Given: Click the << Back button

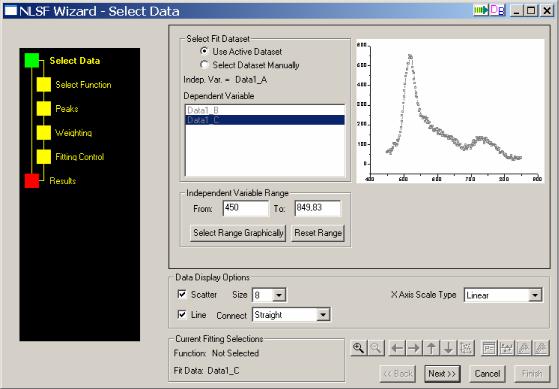Looking at the screenshot, I should pyautogui.click(x=398, y=374).
